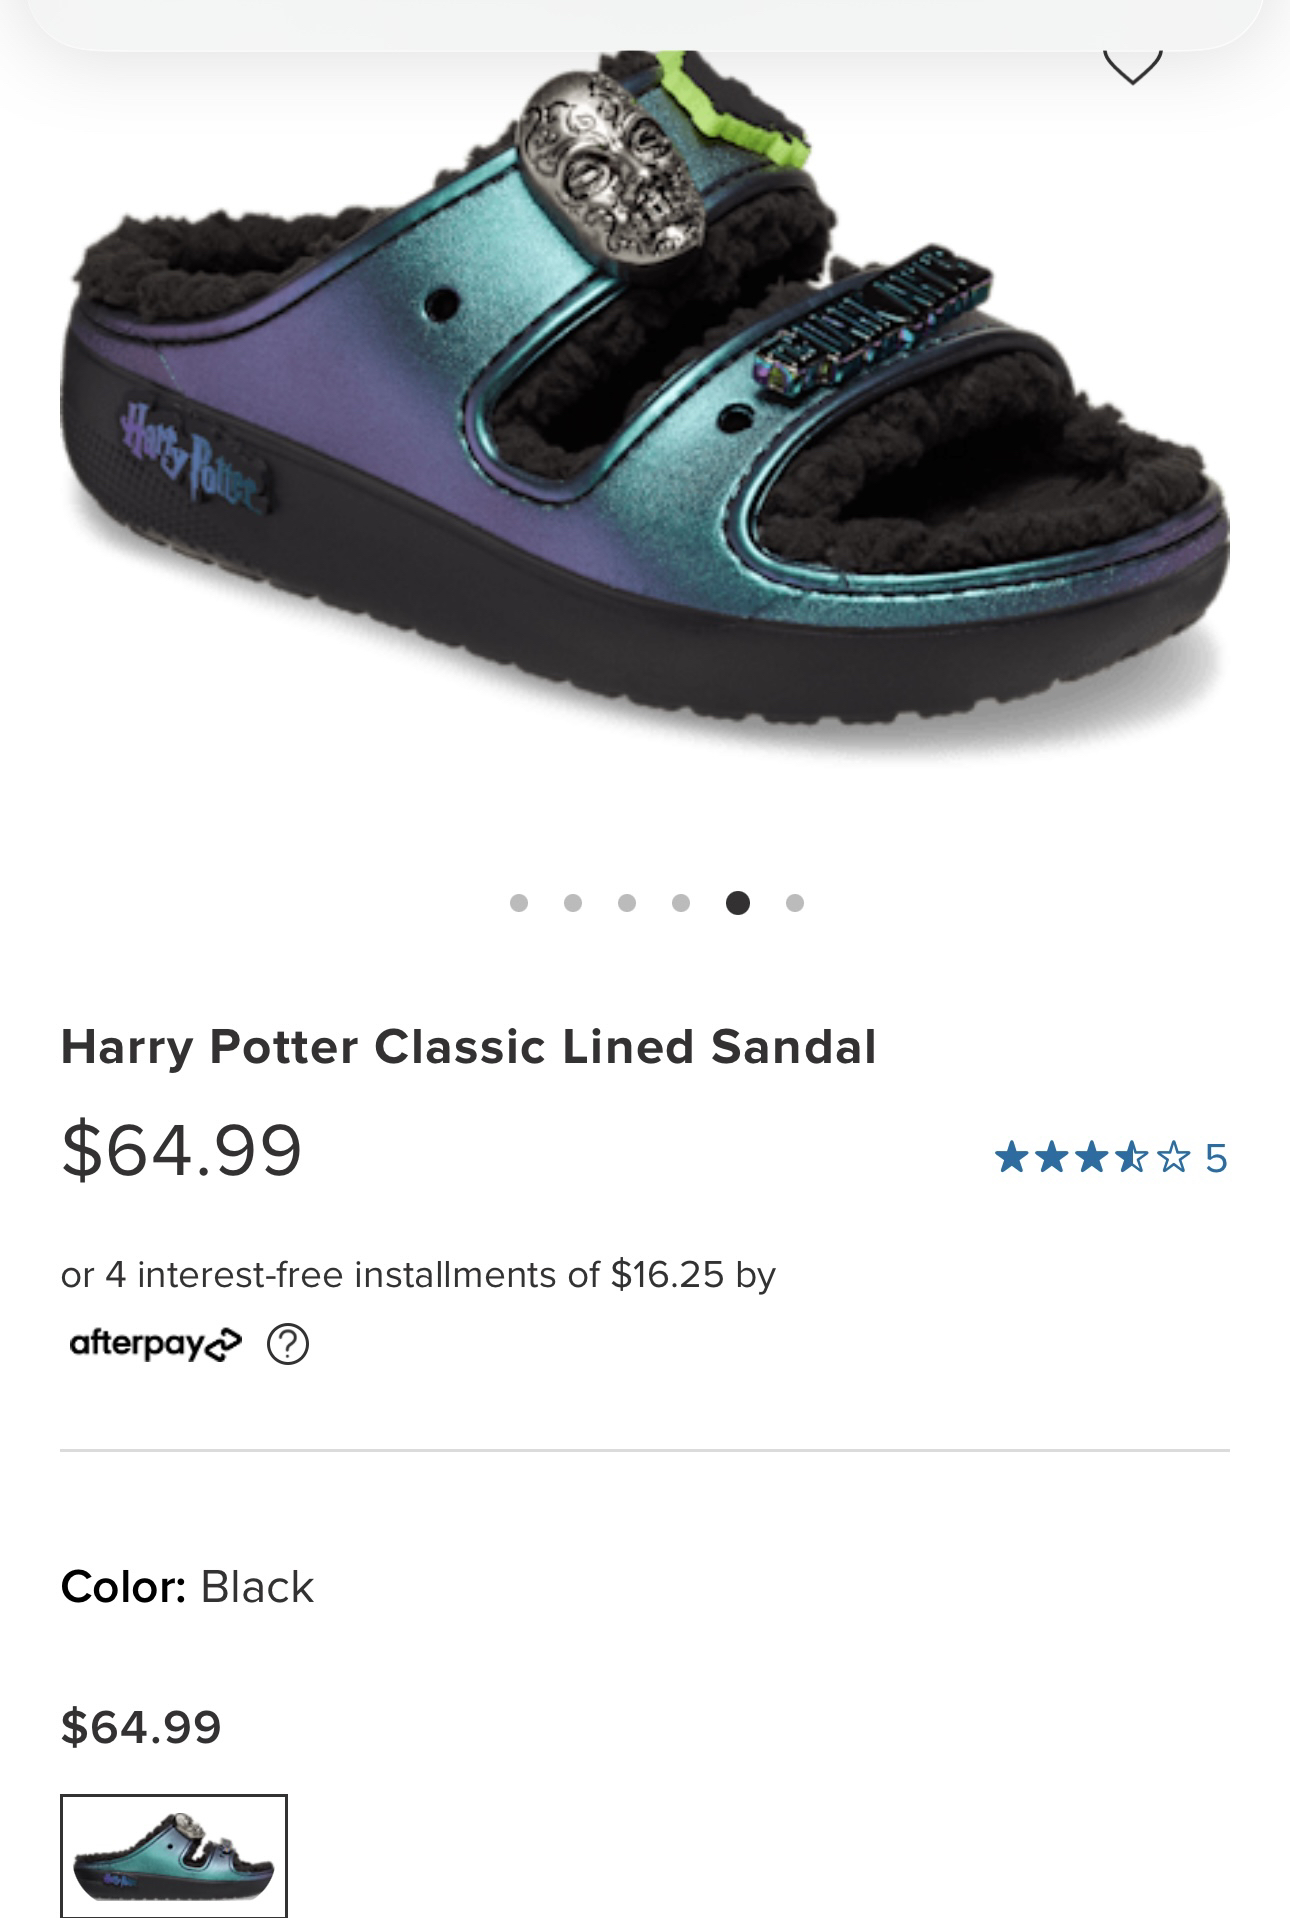Click the Harry Potter Classic Lined Sandal title

pyautogui.click(x=468, y=1047)
